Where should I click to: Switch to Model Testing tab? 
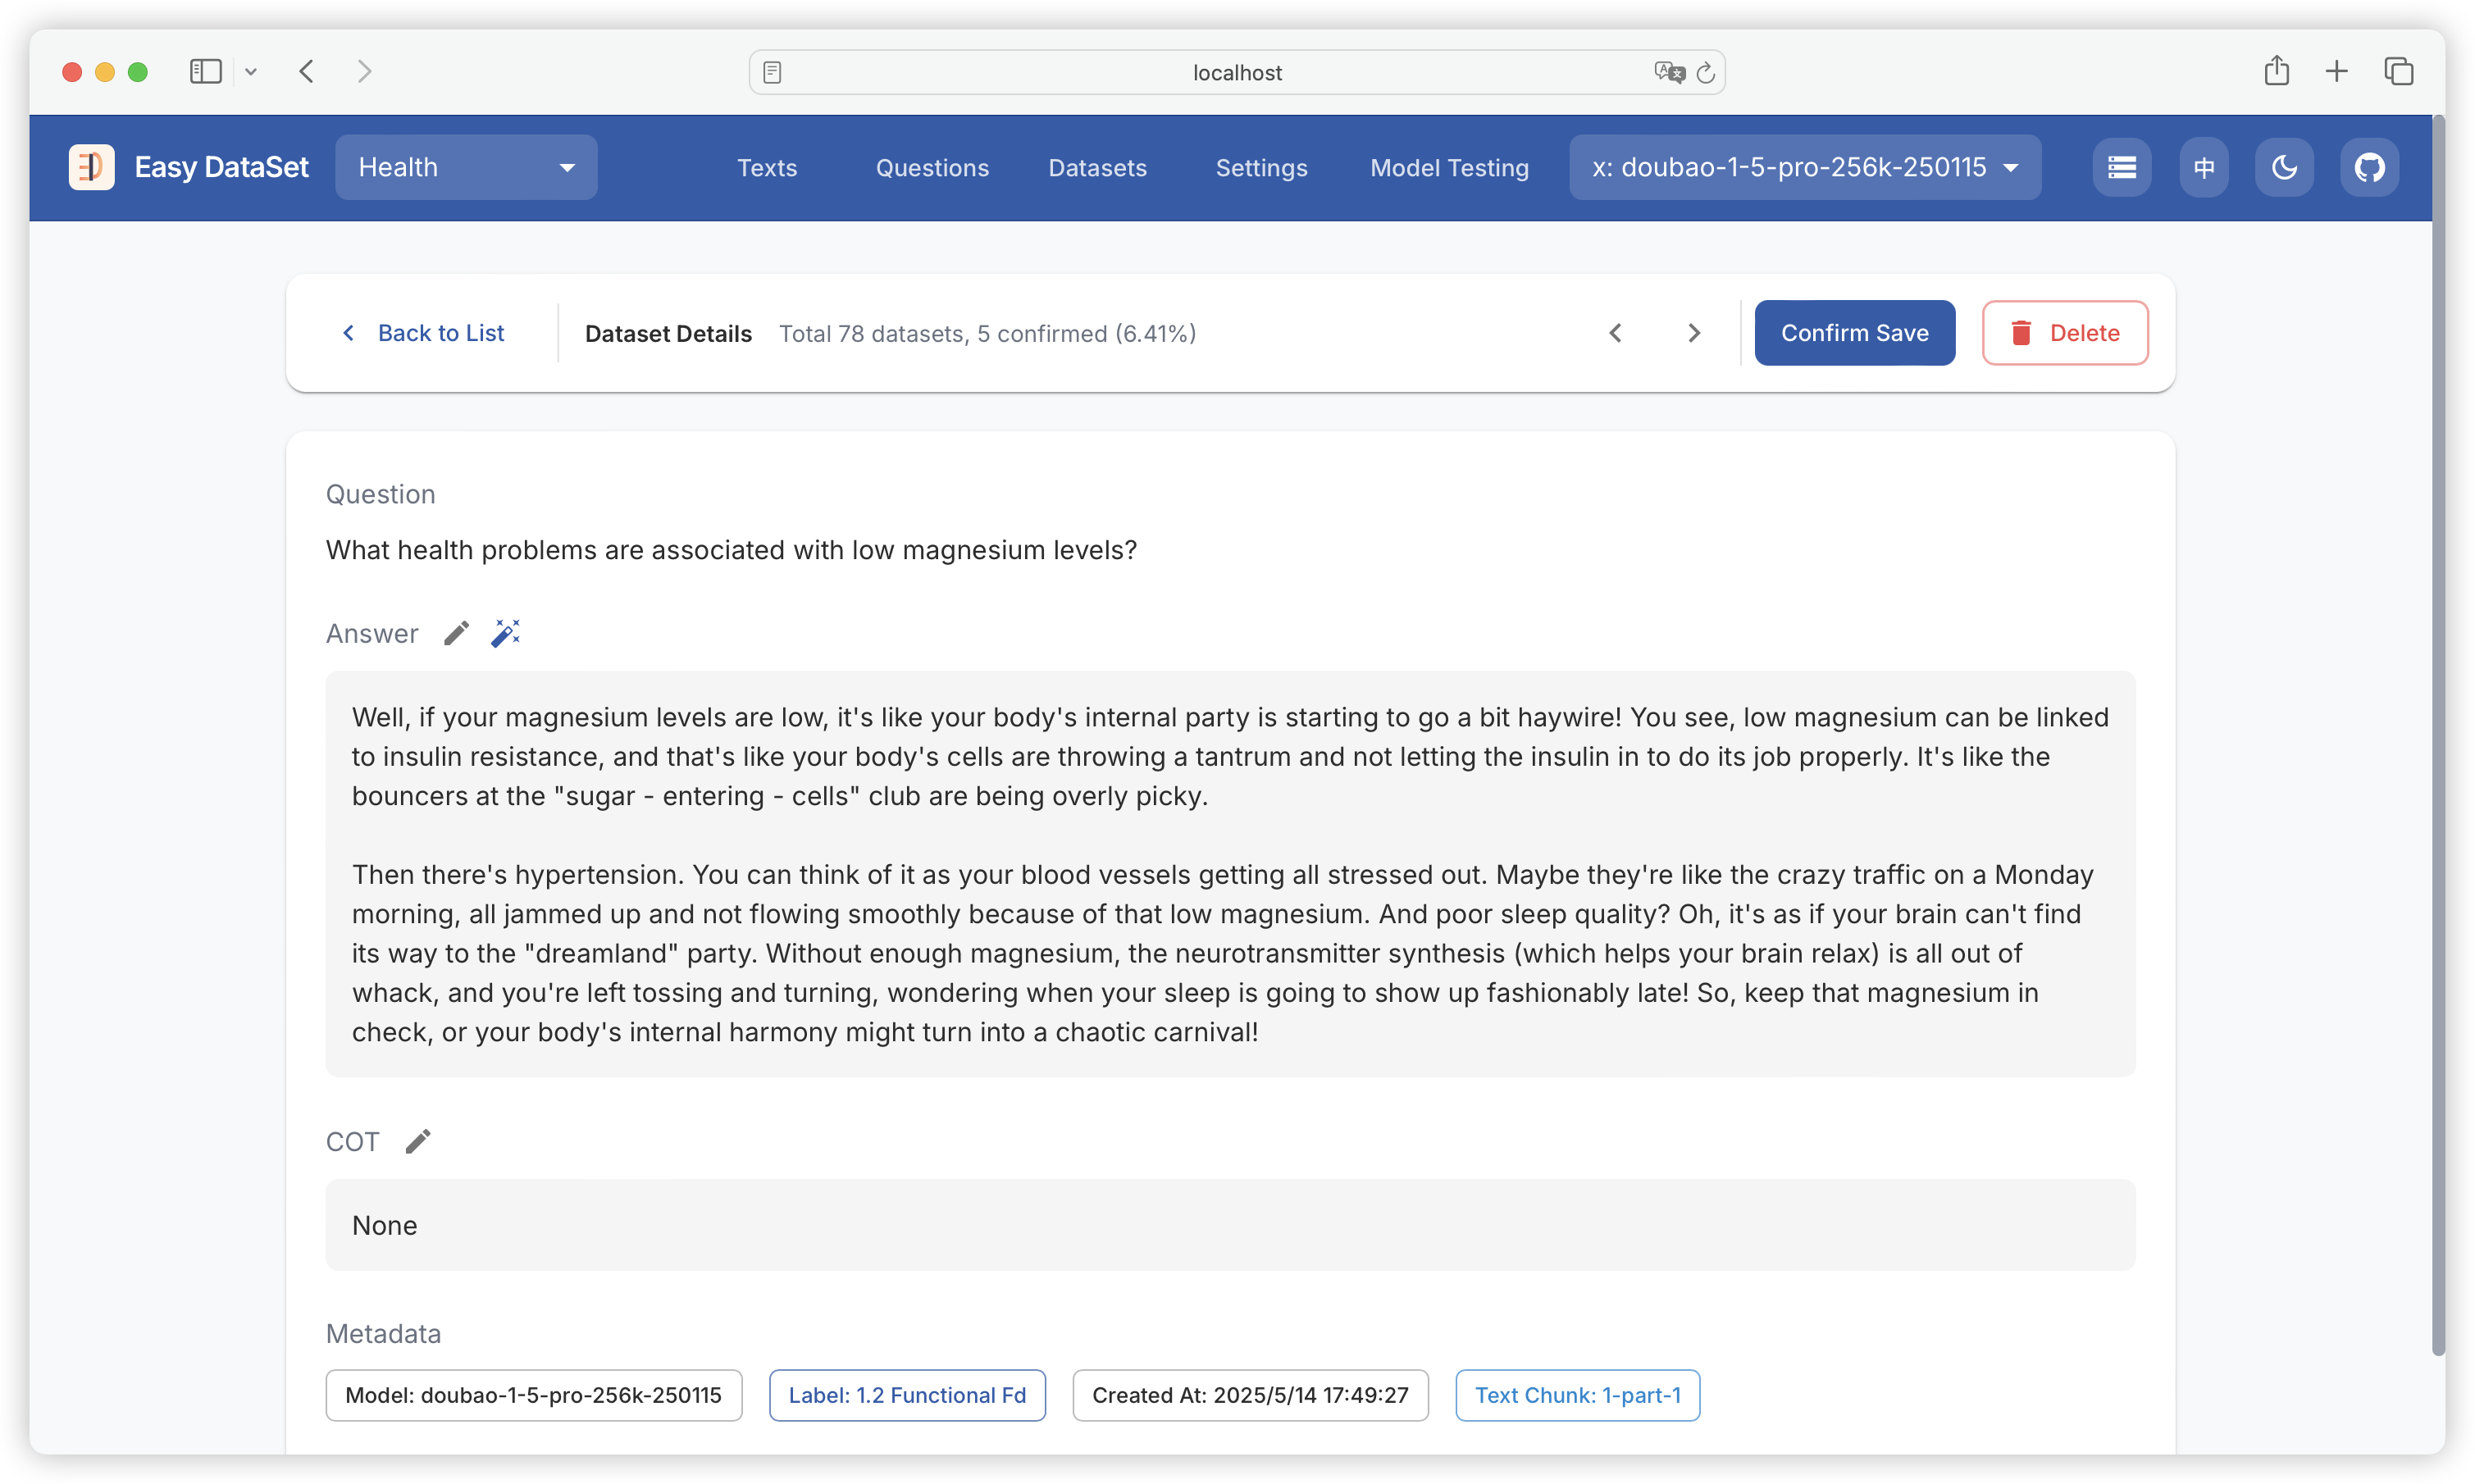[1449, 168]
